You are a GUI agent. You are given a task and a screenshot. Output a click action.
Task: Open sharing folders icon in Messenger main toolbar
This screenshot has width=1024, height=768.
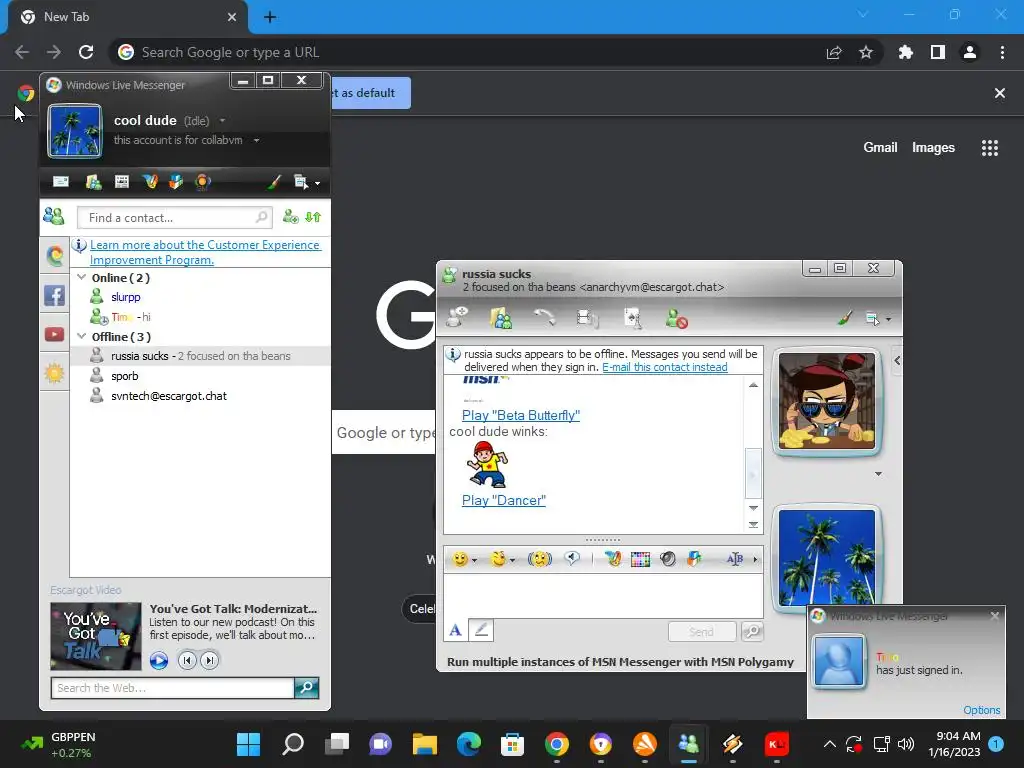click(93, 182)
